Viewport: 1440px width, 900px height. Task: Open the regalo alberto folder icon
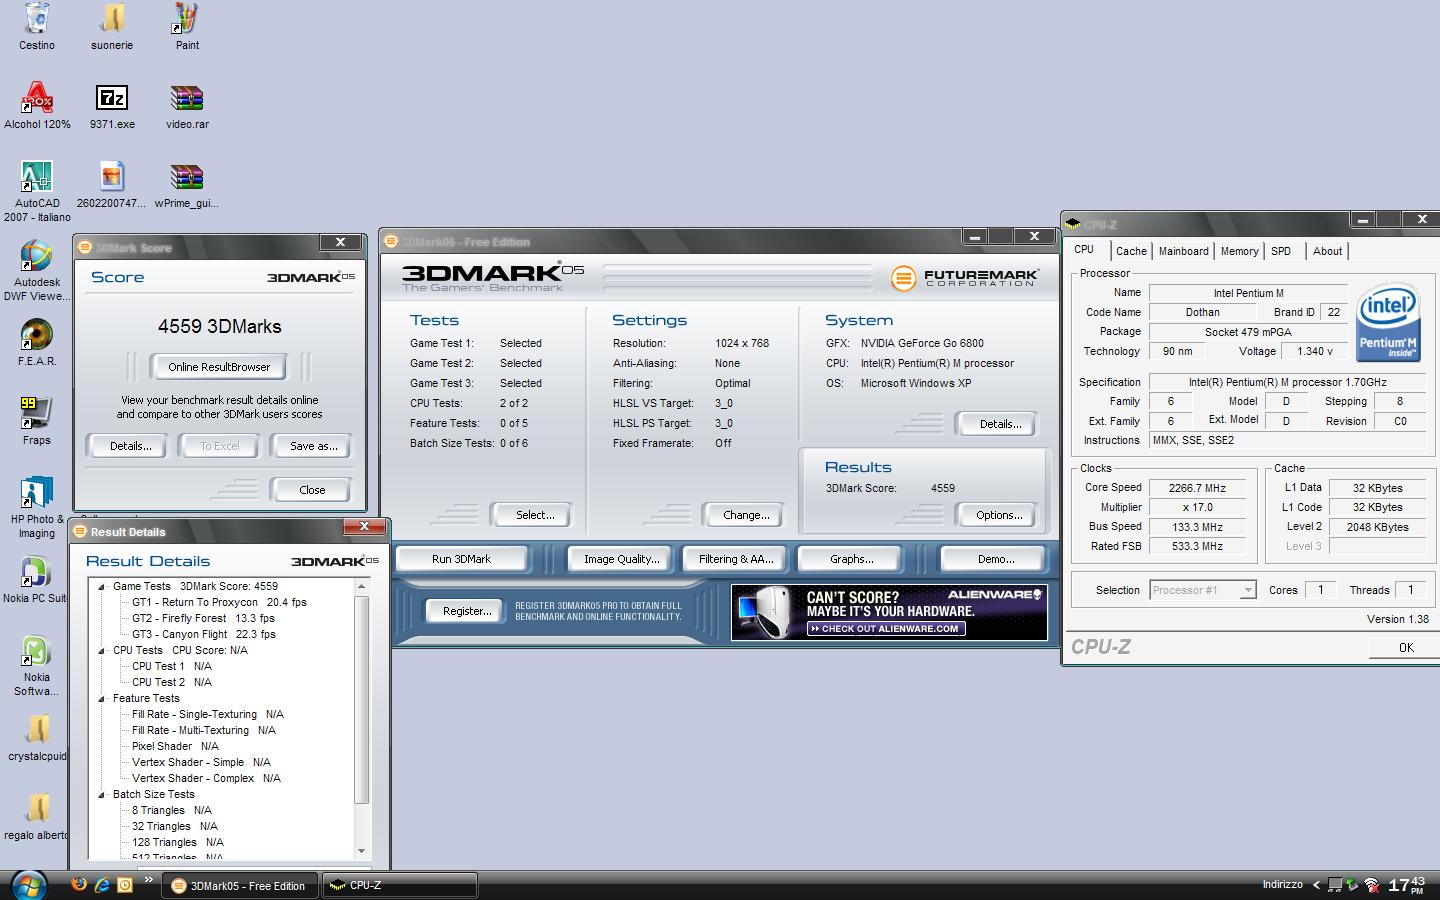tap(37, 808)
